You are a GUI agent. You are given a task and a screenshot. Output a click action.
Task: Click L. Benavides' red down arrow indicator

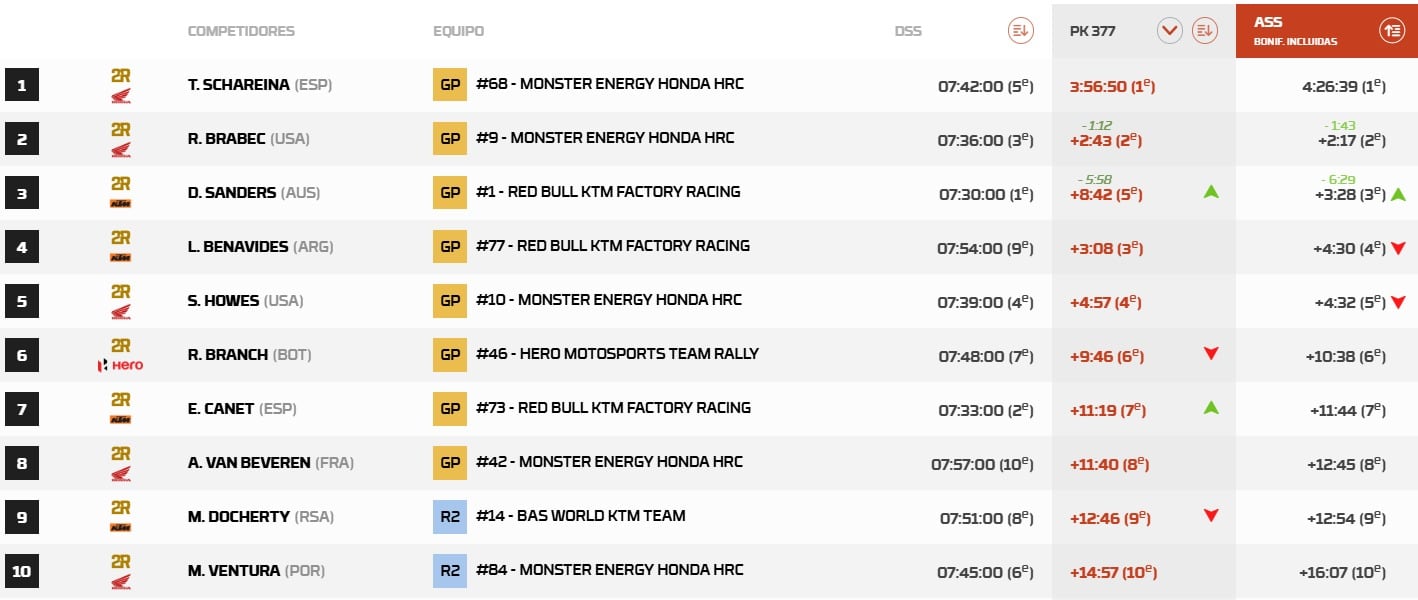coord(1398,248)
